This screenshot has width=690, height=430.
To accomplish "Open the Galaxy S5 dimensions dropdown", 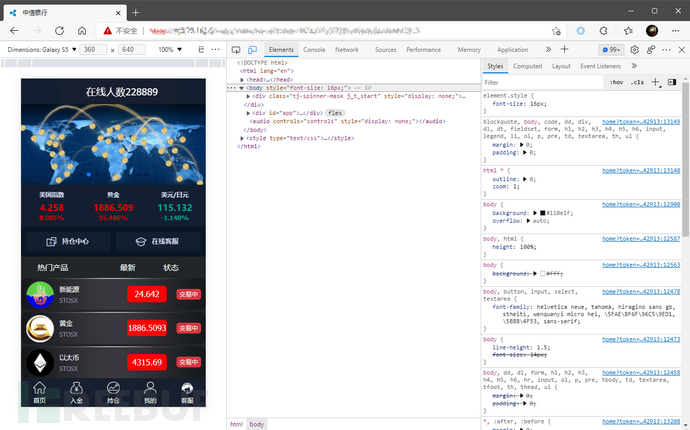I will [42, 50].
